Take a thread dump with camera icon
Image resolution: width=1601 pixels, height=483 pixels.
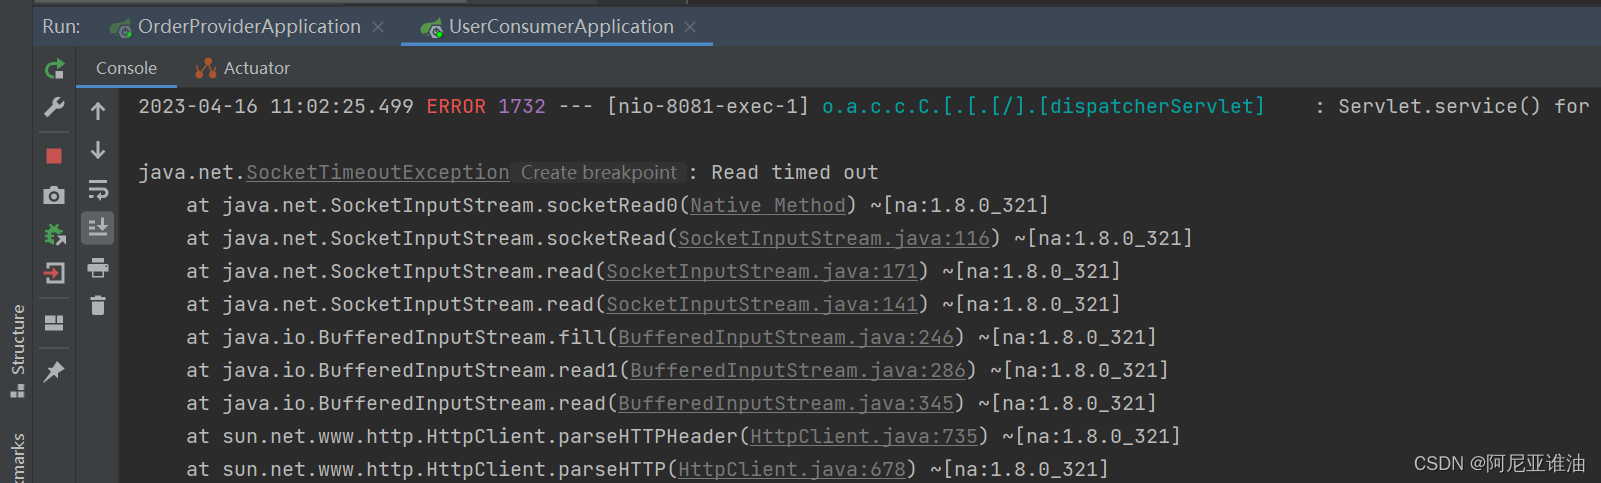(x=54, y=195)
